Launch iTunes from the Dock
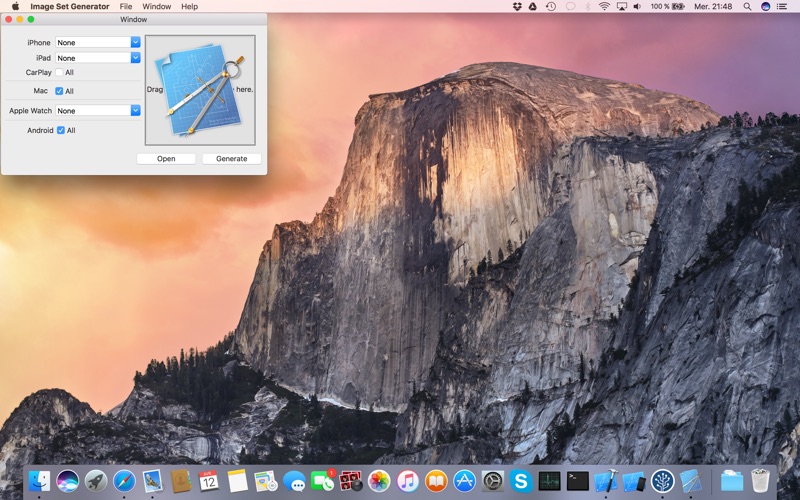This screenshot has width=800, height=500. (408, 481)
